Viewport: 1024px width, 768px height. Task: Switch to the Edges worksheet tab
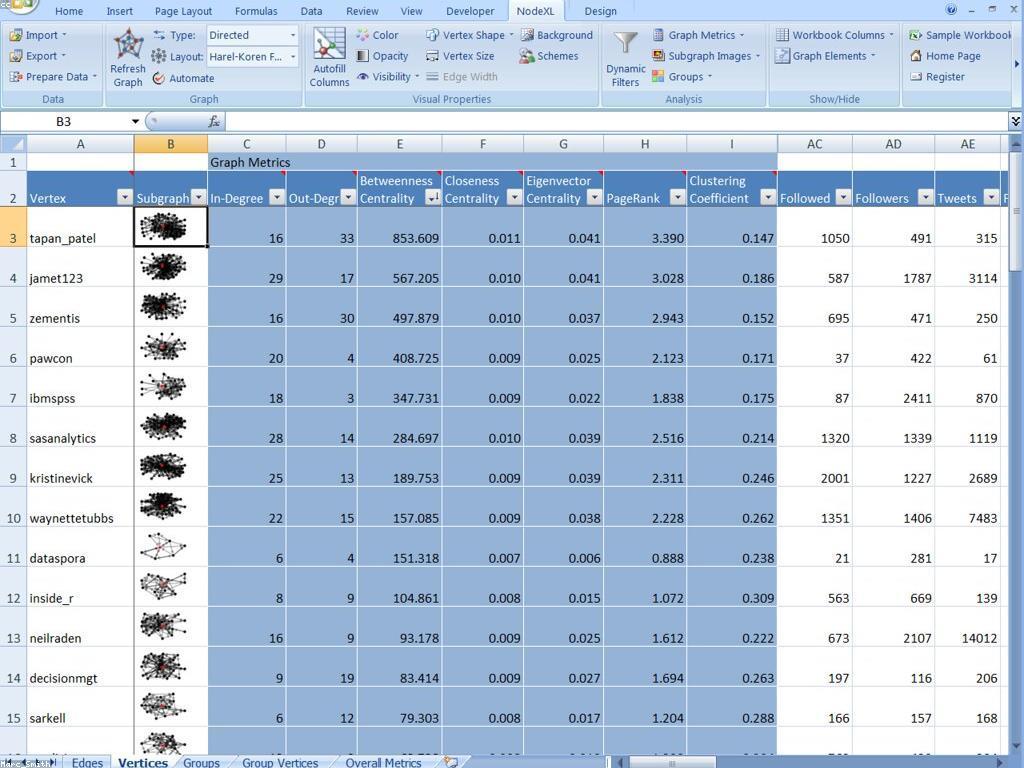pos(87,762)
